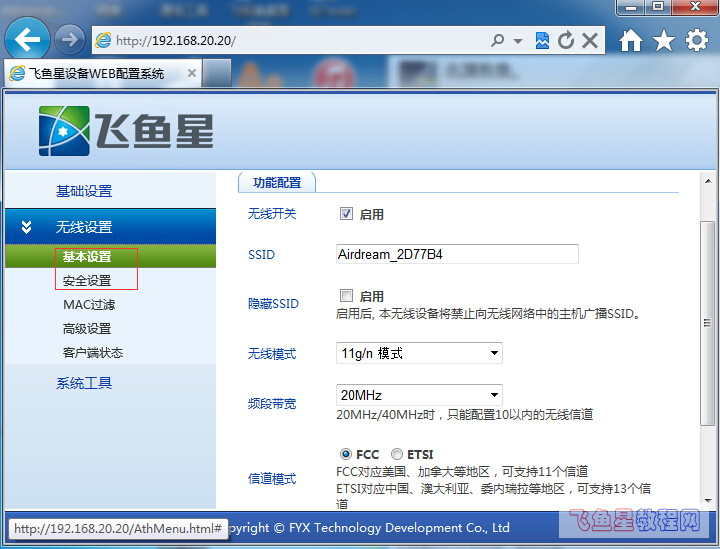Maximize the browser window
The height and width of the screenshot is (549, 720).
point(658,7)
